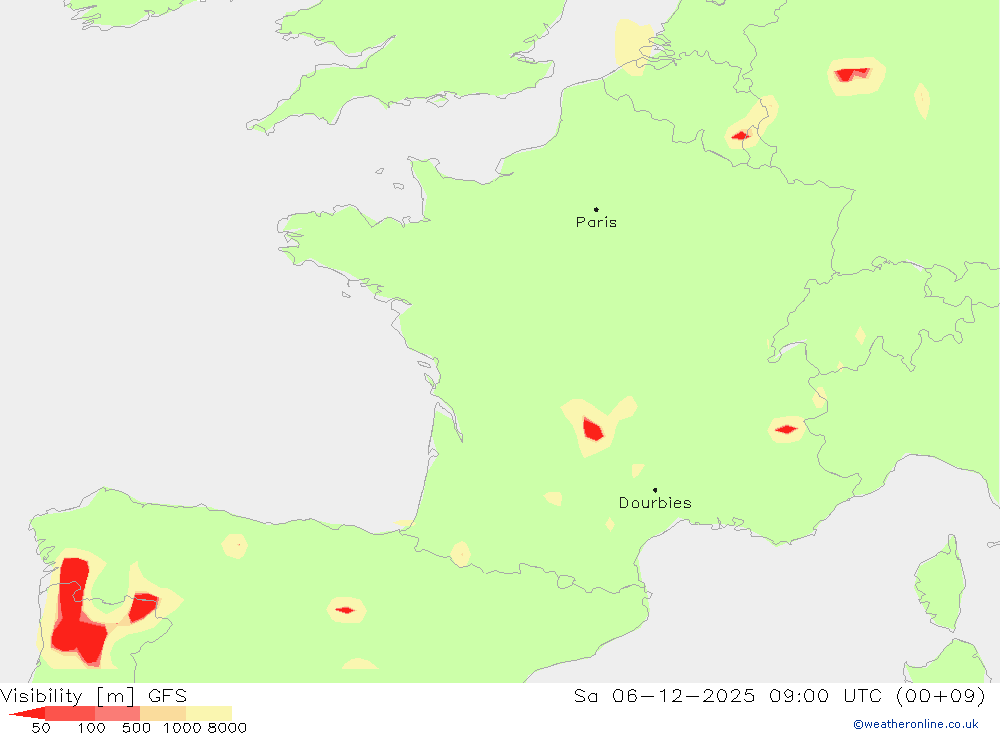Click the Dourbies location dot marker

click(655, 490)
